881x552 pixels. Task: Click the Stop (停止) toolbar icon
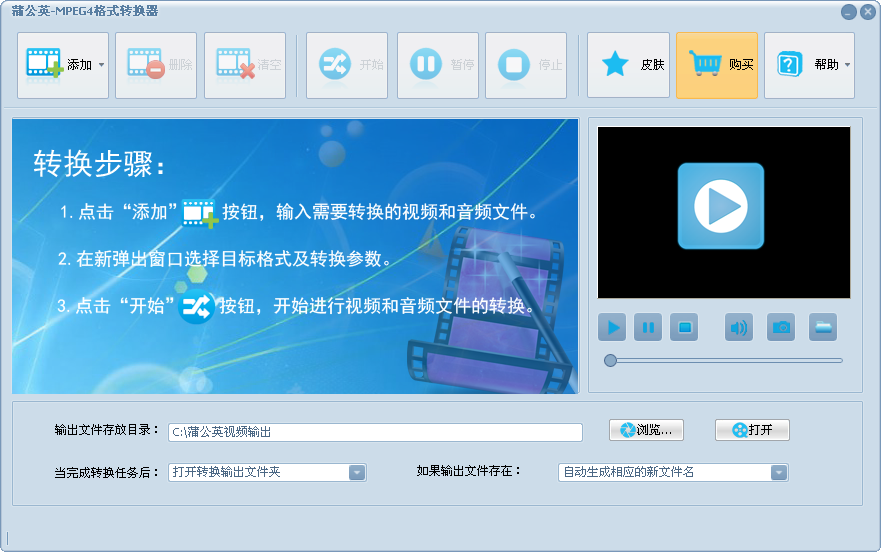(514, 65)
